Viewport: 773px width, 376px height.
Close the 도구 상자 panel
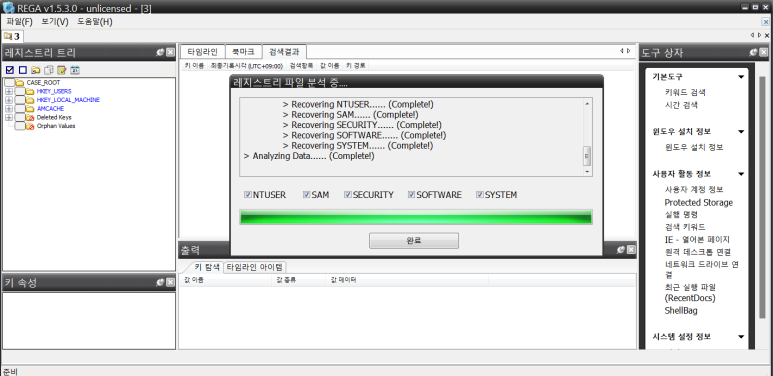click(763, 52)
